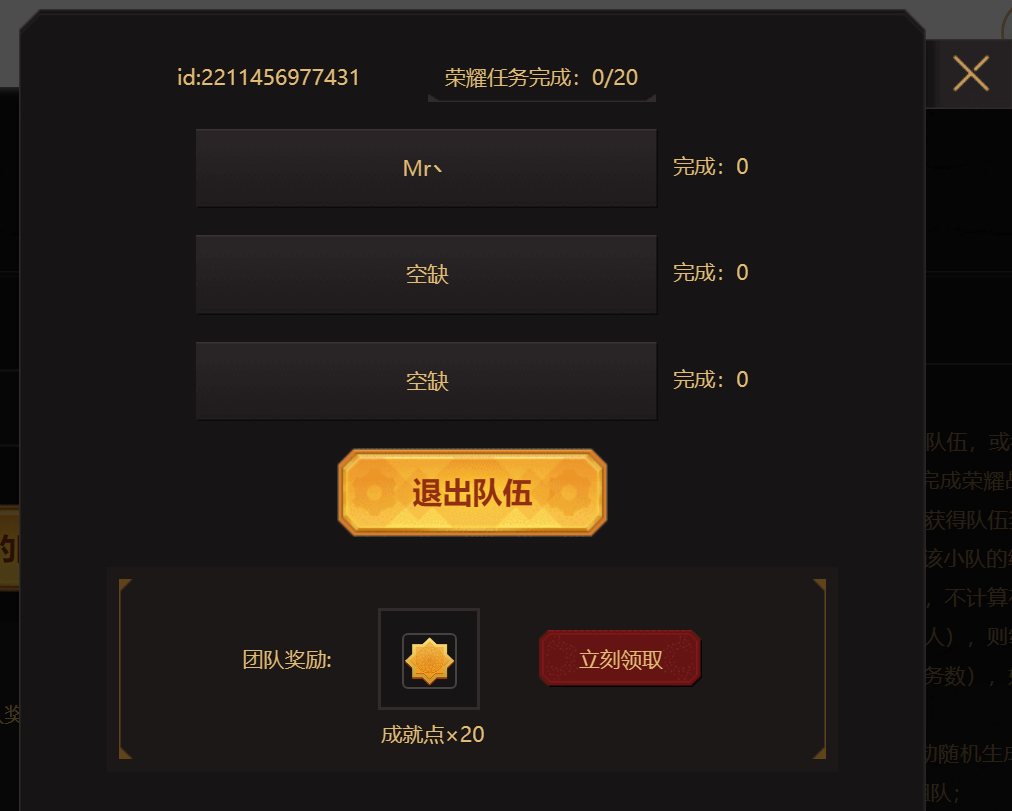Select the bottom 空缺 empty slot
This screenshot has height=811, width=1012.
(x=426, y=381)
